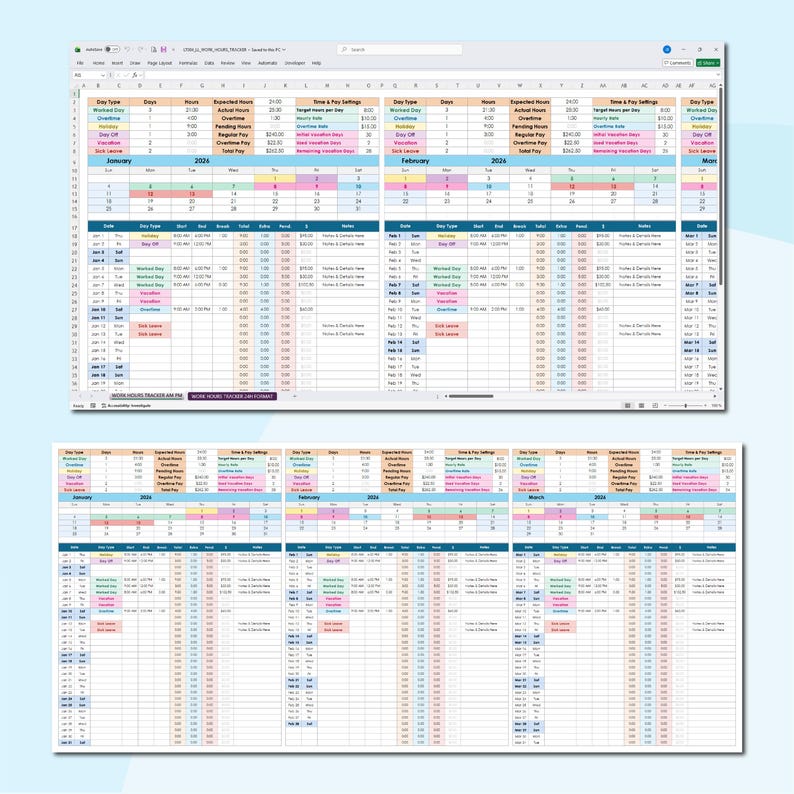Switch to Normal view icon
The width and height of the screenshot is (794, 794).
[x=627, y=406]
